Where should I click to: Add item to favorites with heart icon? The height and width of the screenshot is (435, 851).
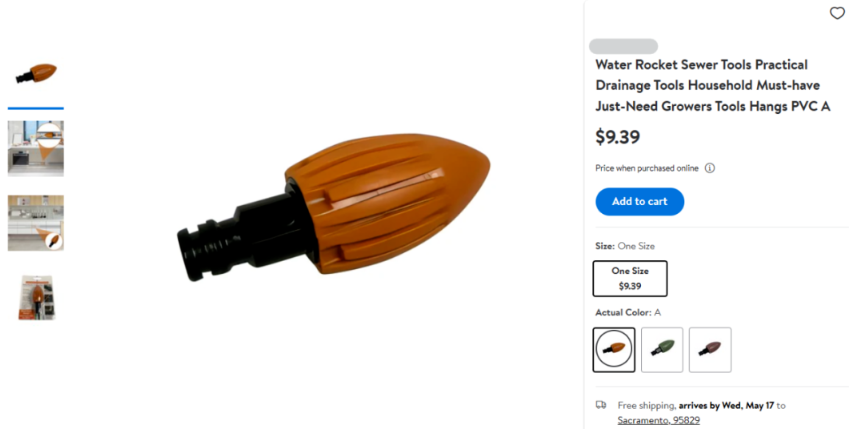click(x=837, y=13)
